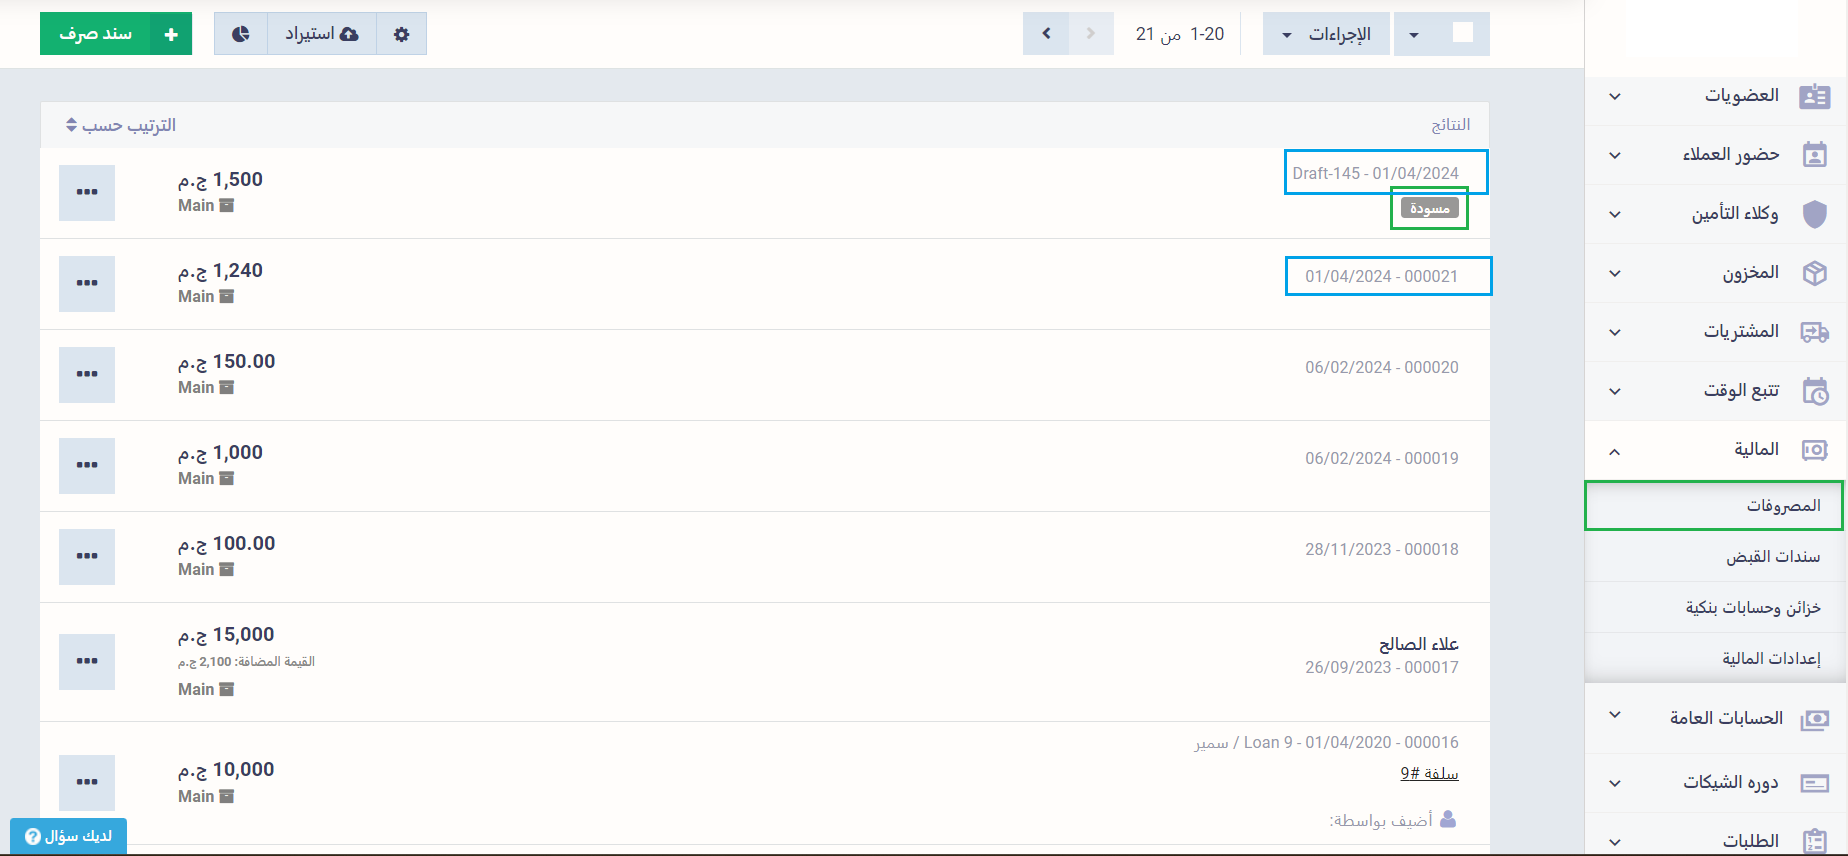Tick the select-all checkbox in toolbar
The width and height of the screenshot is (1848, 856).
[1462, 33]
